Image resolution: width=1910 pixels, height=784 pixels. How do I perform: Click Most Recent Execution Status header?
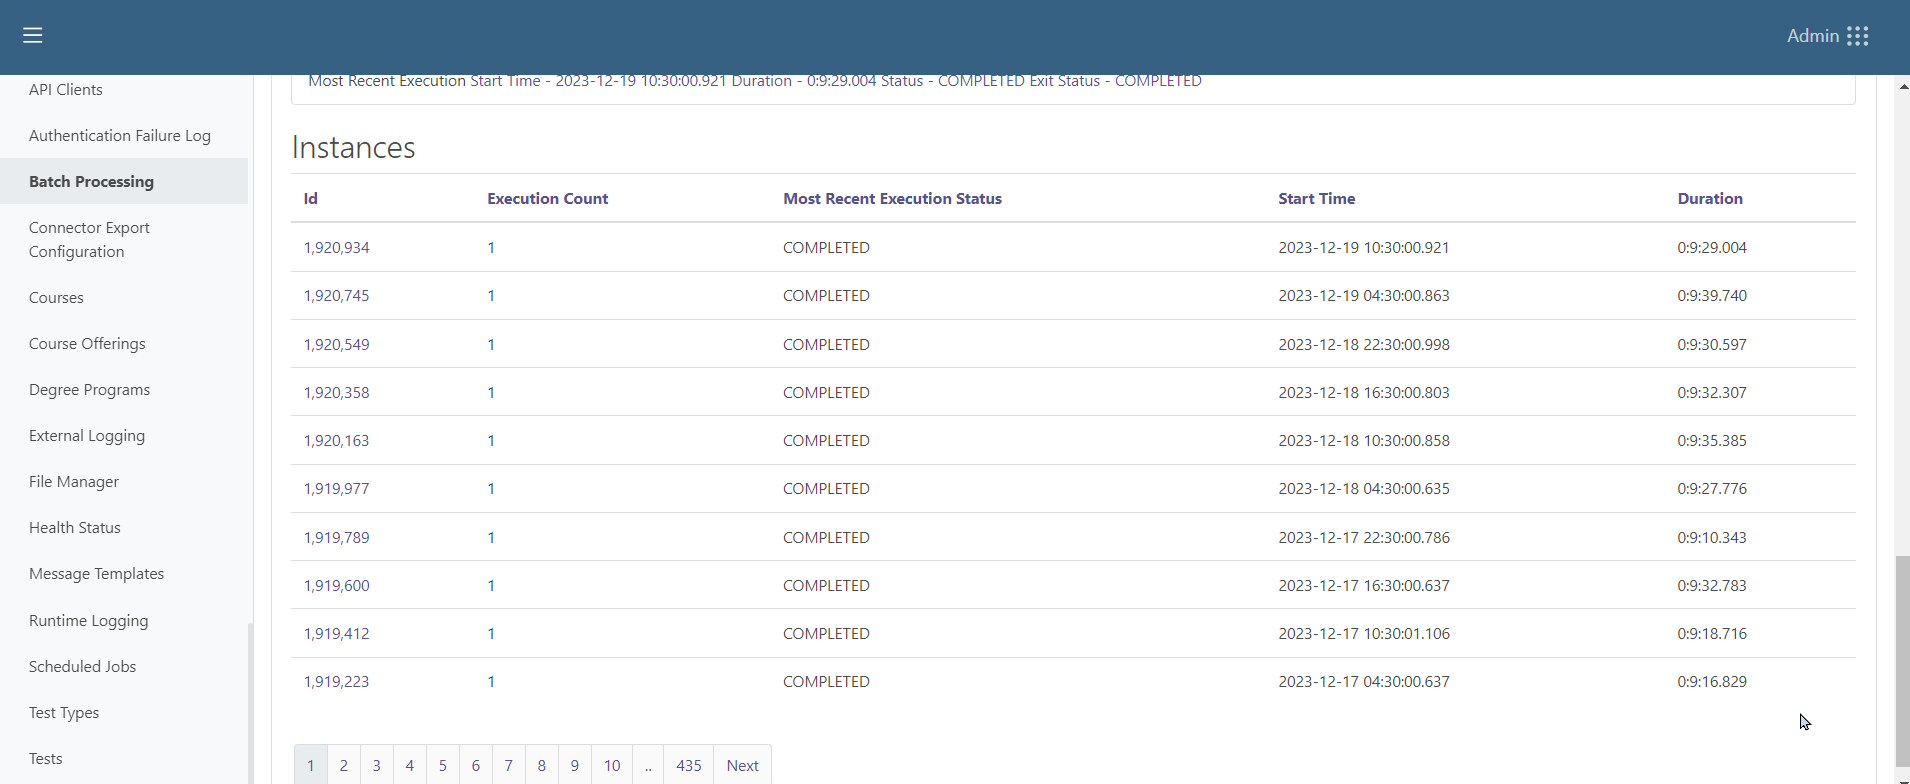(892, 199)
